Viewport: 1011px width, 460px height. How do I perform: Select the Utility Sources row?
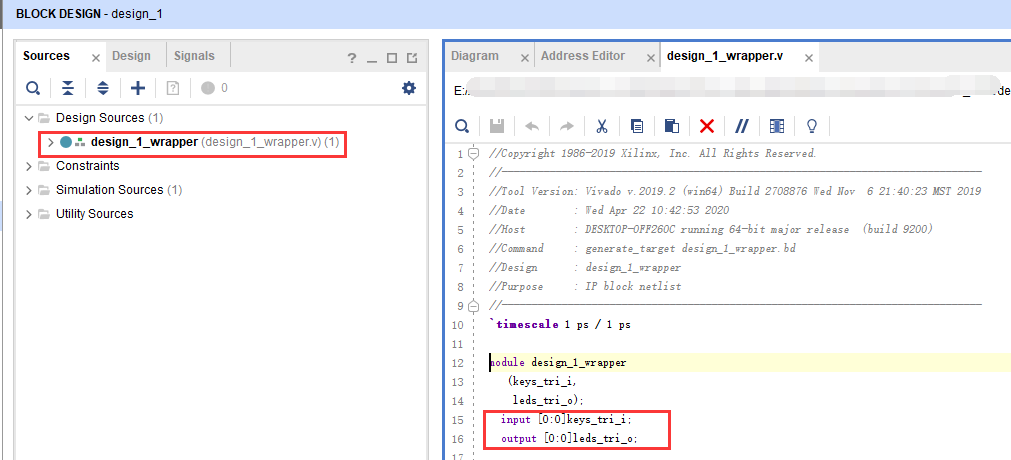[x=95, y=214]
